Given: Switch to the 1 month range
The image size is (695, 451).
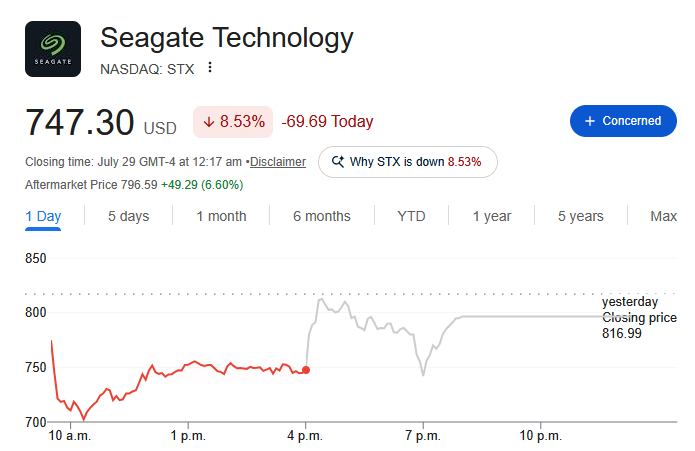Looking at the screenshot, I should click(221, 216).
